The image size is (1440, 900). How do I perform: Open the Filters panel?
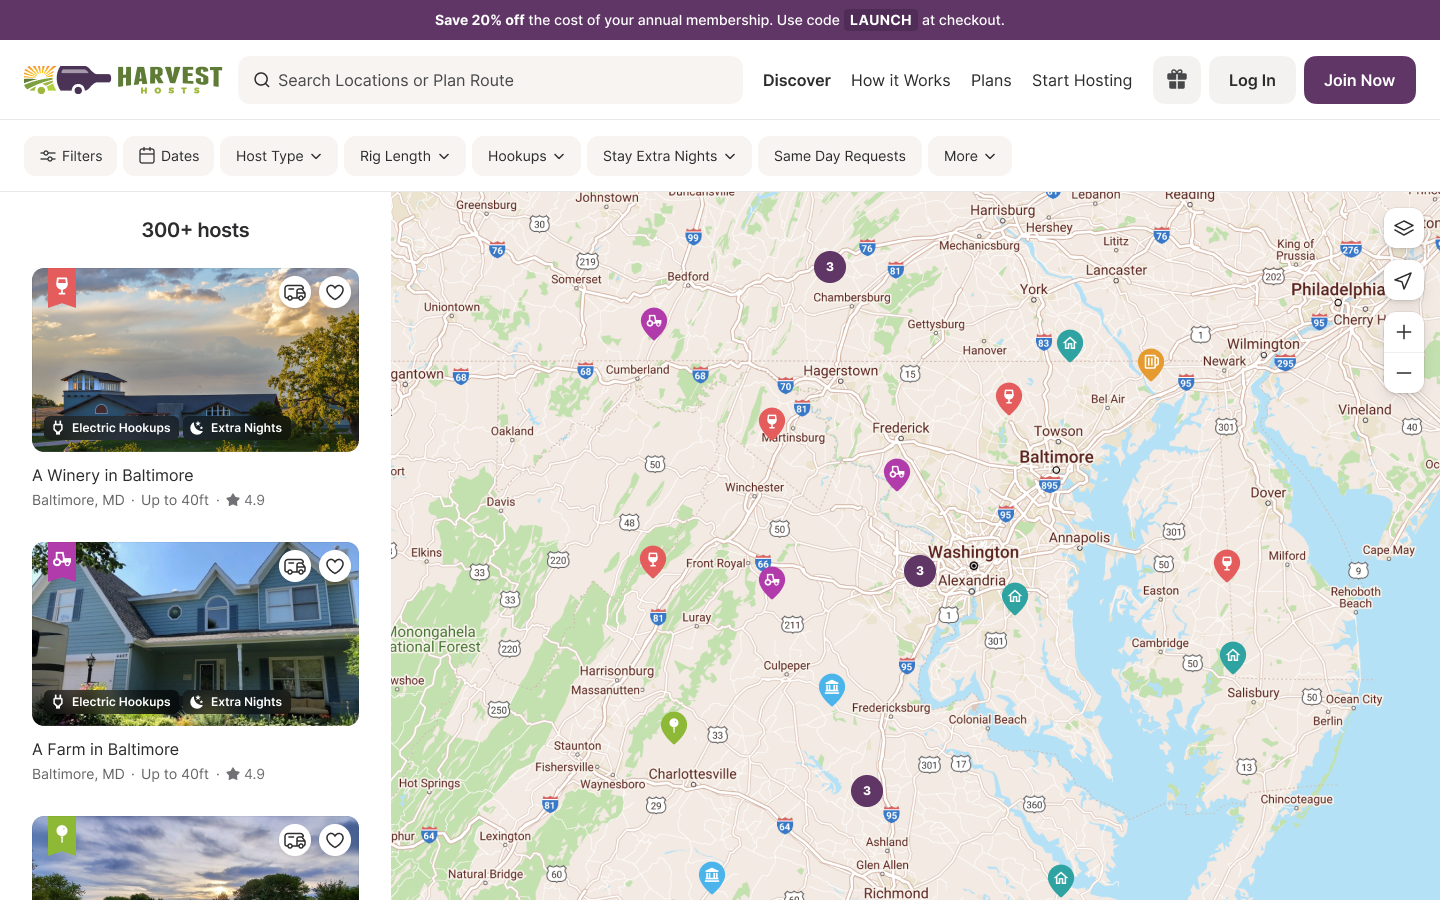click(x=70, y=156)
